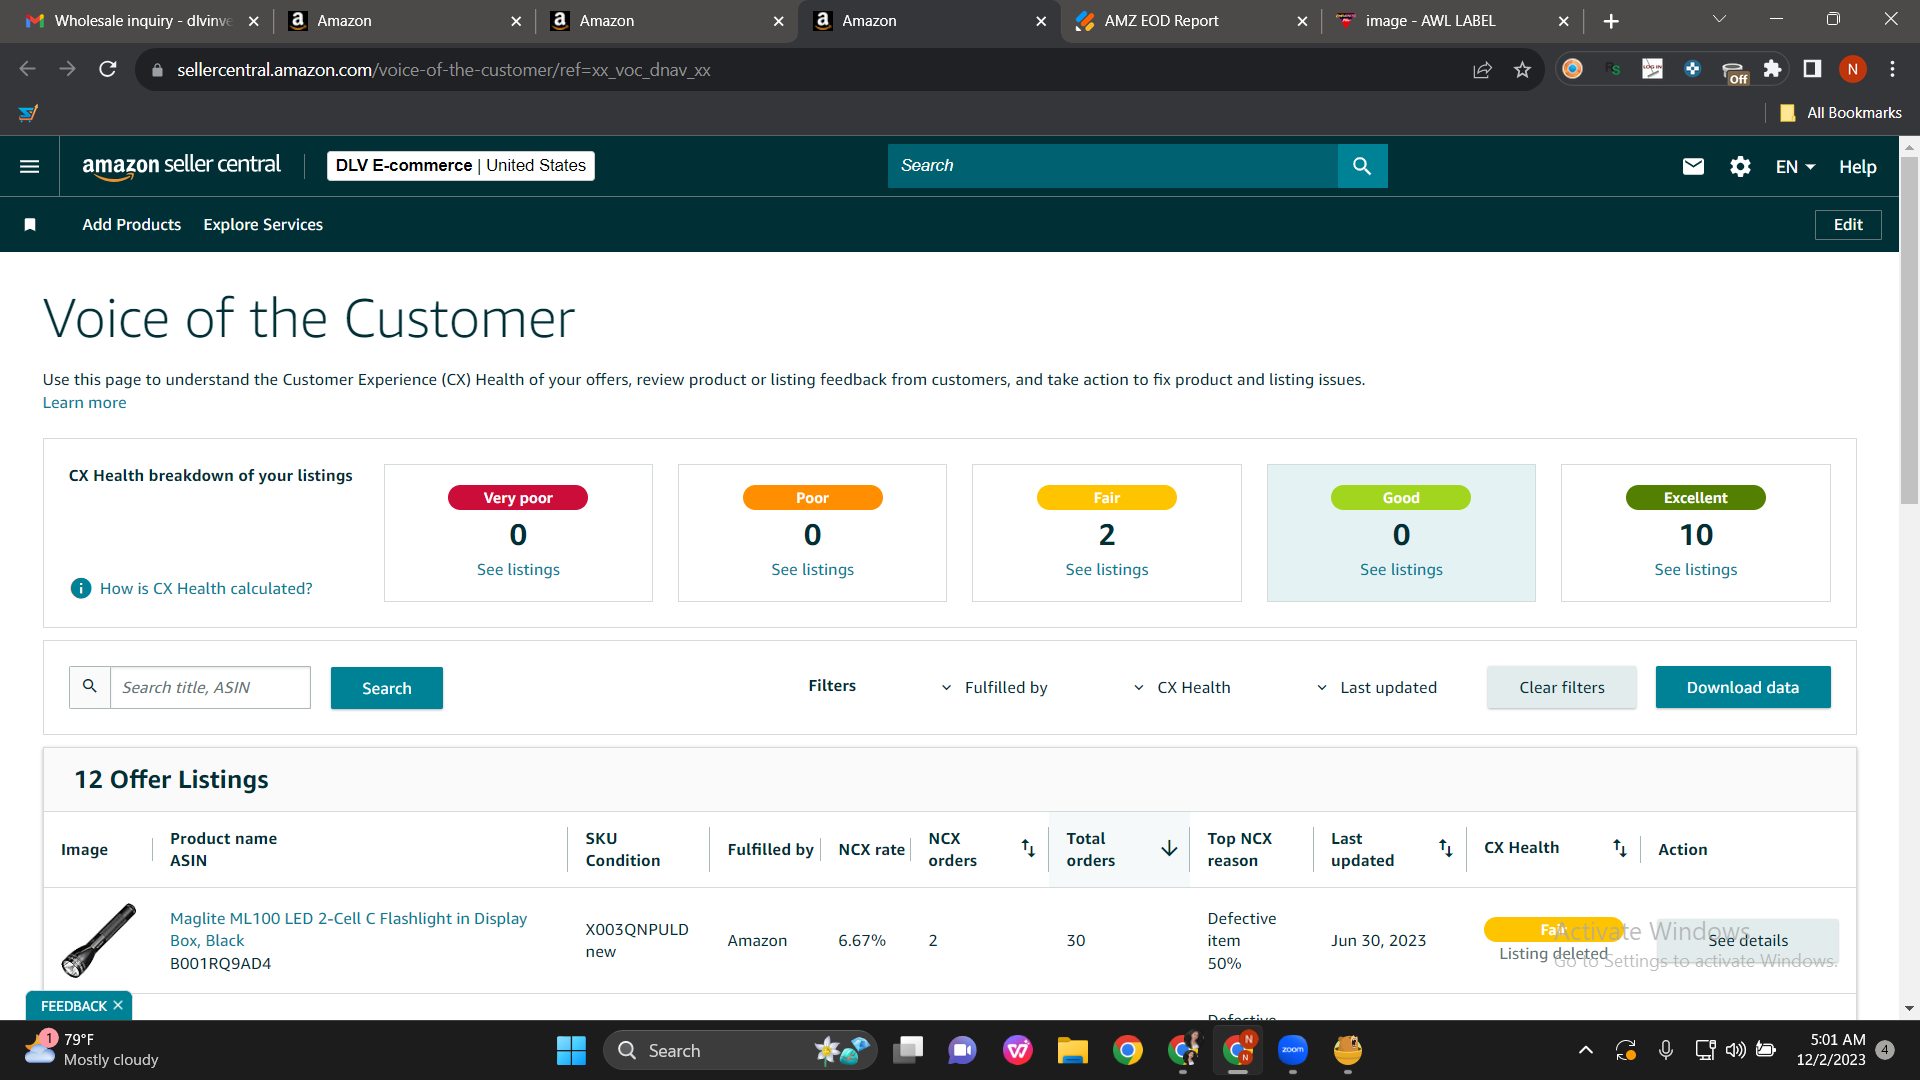The image size is (1920, 1080).
Task: Share this page from the address bar
Action: (x=1482, y=69)
